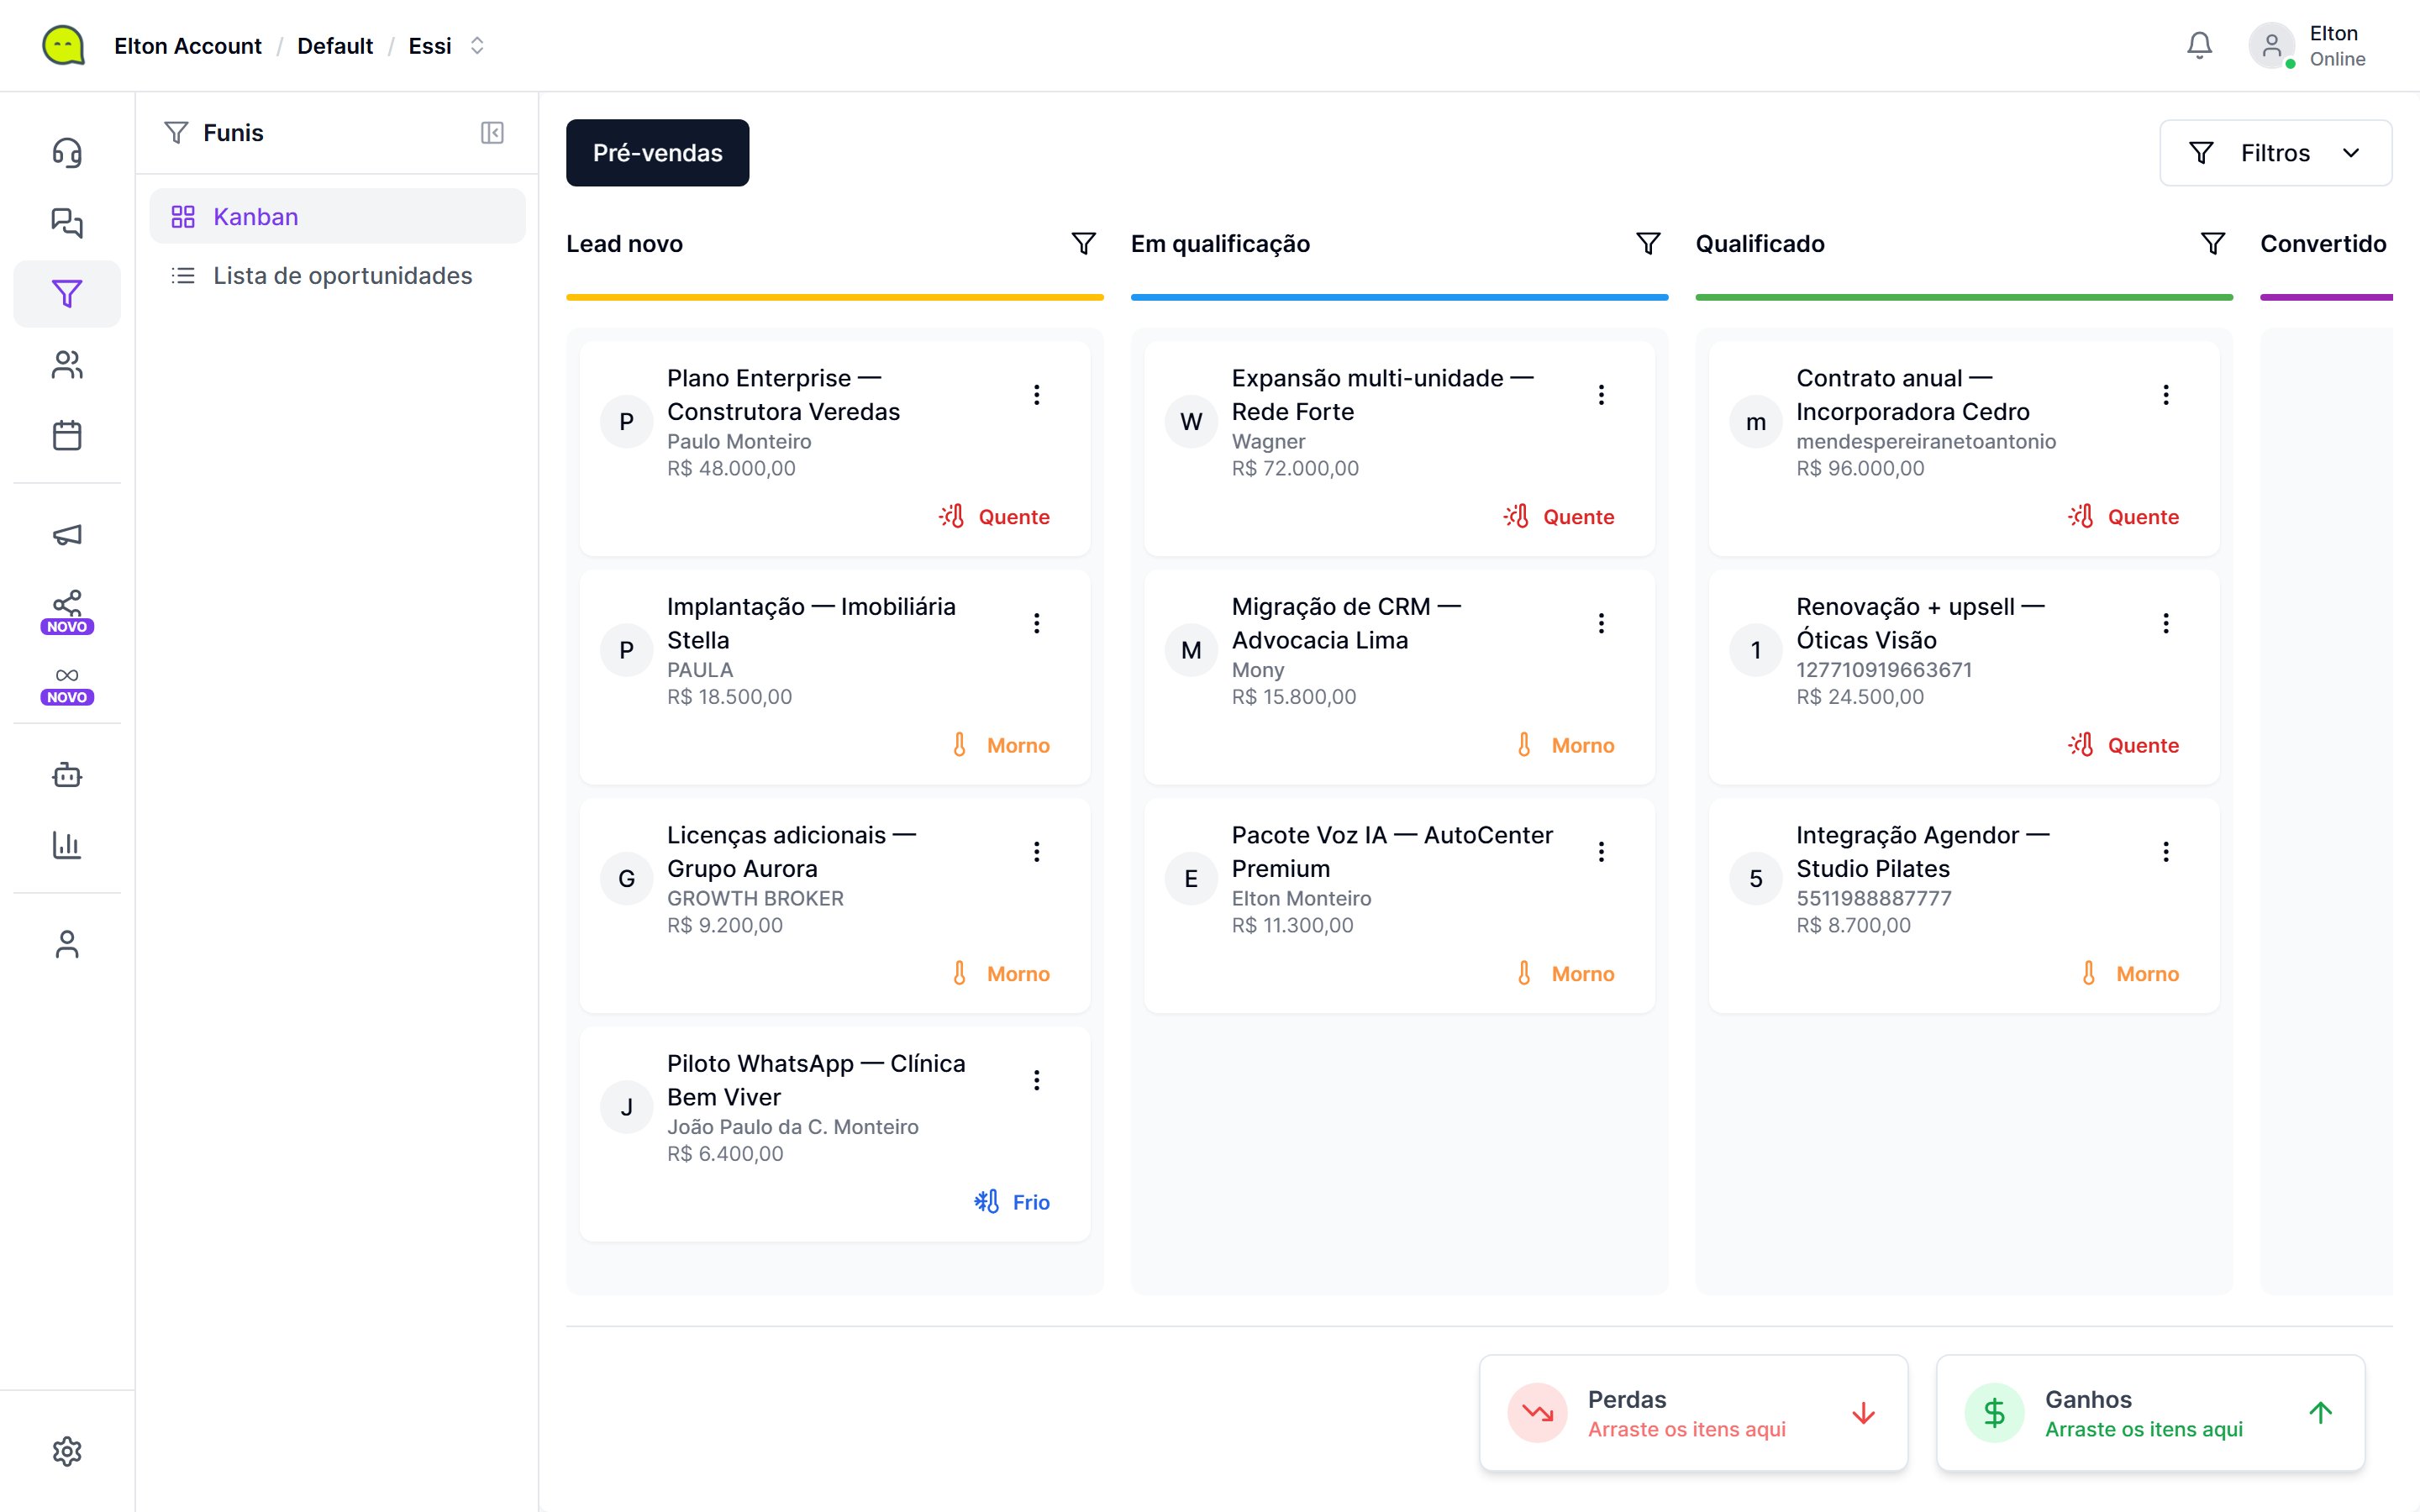Open options menu for Piloto WhatsApp card
2420x1512 pixels.
[1037, 1080]
